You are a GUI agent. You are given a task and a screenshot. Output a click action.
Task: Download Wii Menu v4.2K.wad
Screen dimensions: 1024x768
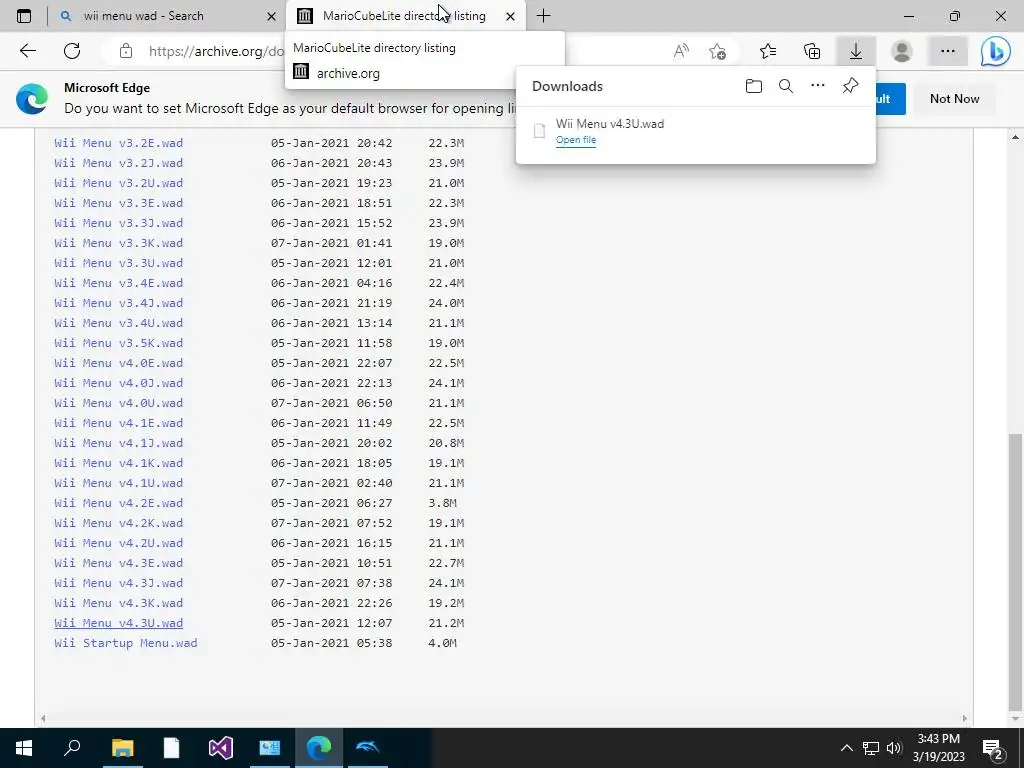119,523
